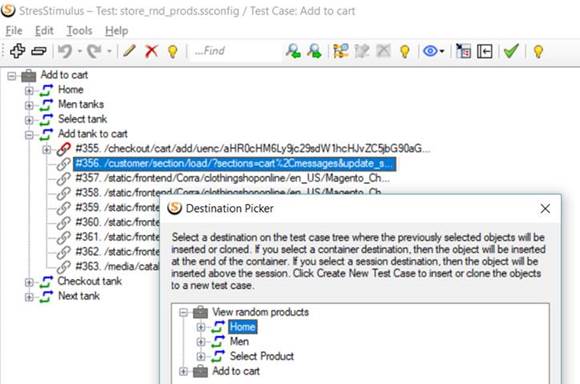Expand the Next tank page node
580x384 pixels.
coord(29,297)
